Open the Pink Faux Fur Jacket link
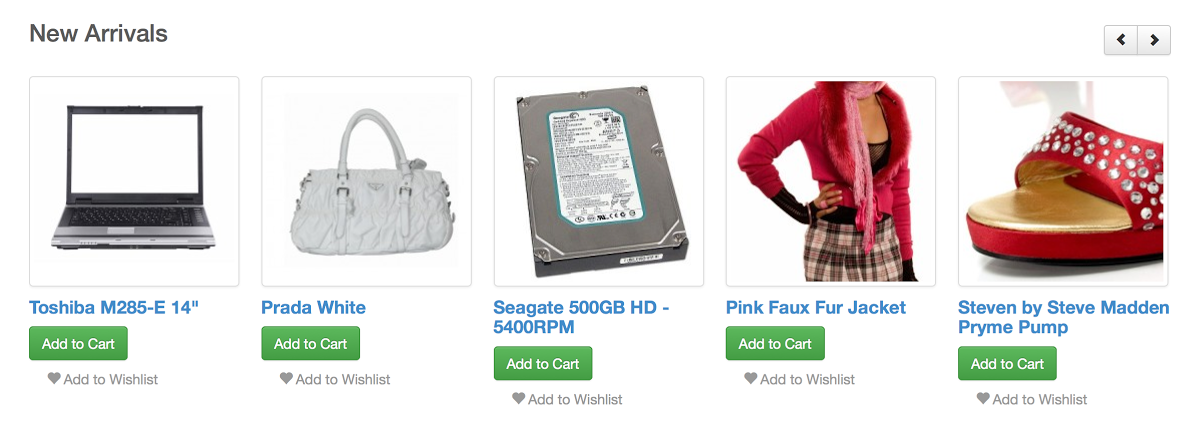This screenshot has width=1198, height=438. tap(816, 307)
